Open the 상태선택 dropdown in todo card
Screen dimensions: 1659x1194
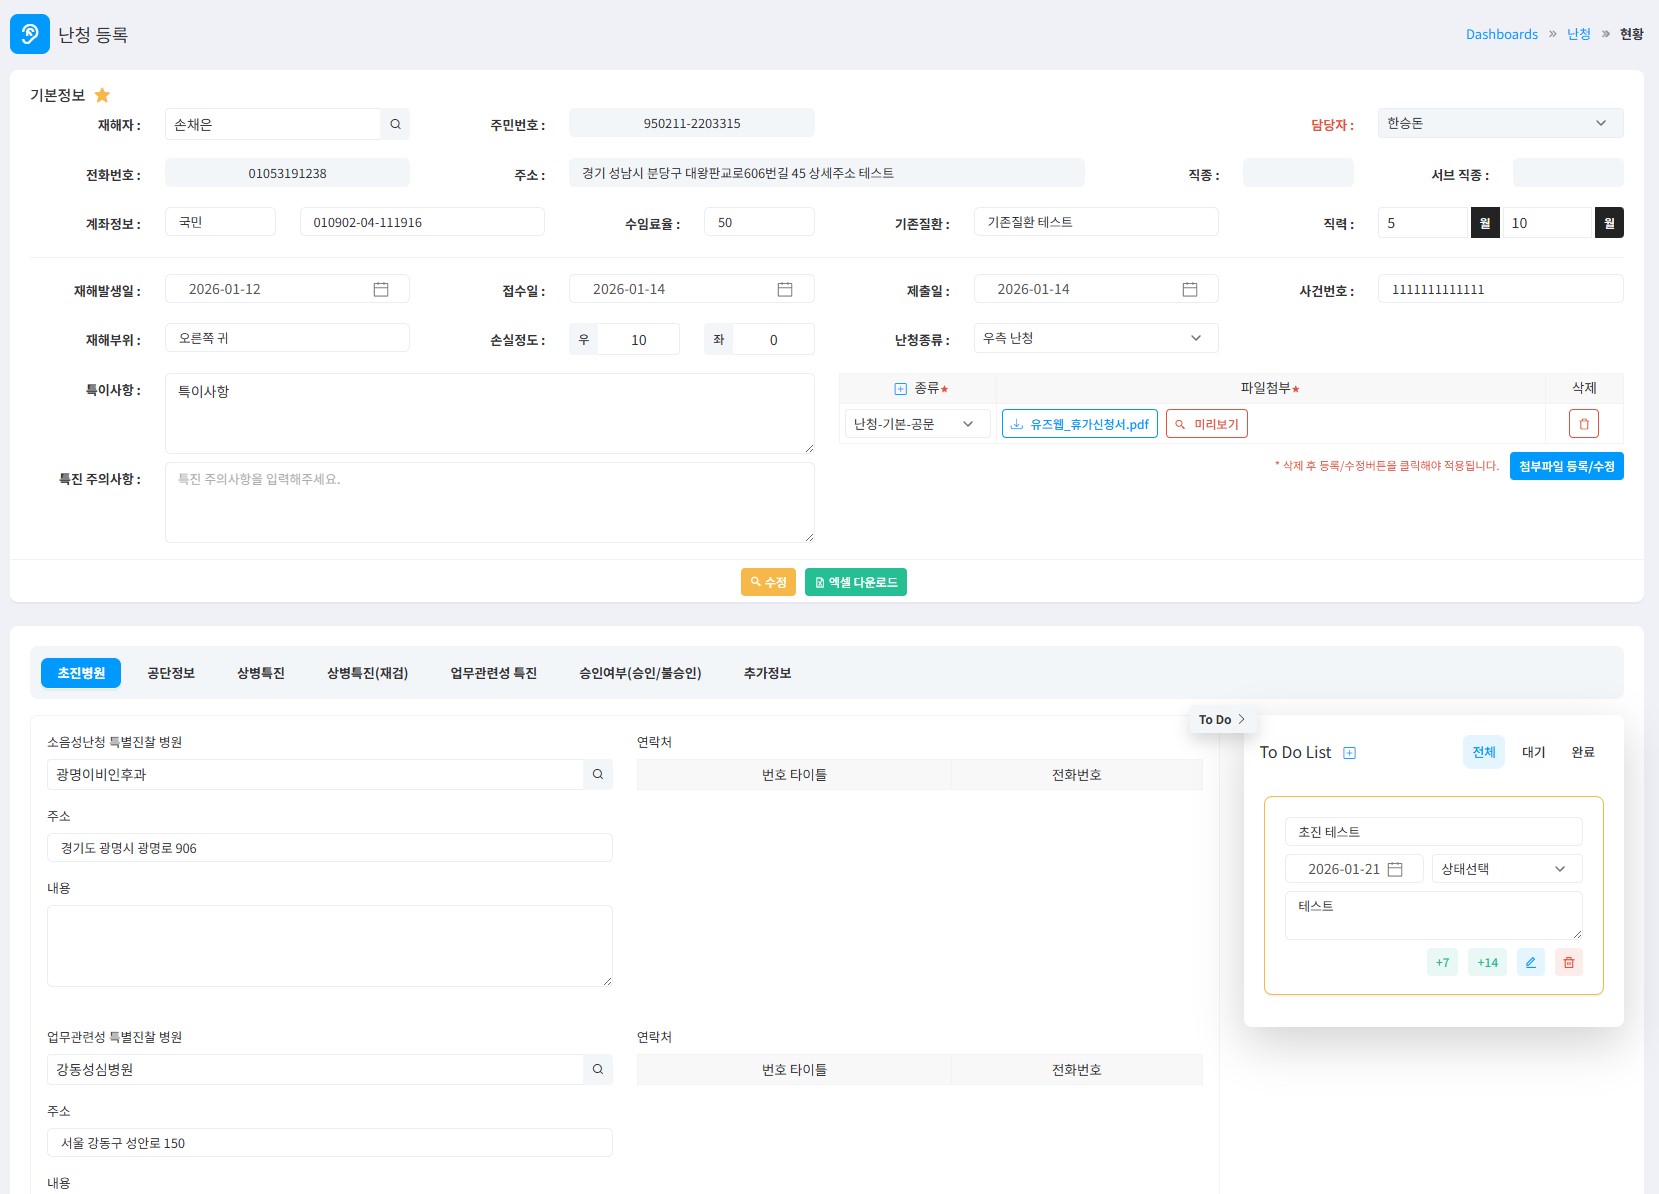[x=1506, y=869]
